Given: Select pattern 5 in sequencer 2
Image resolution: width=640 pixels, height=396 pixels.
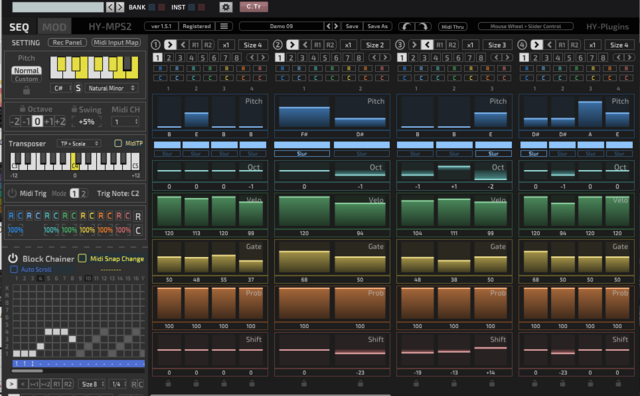Looking at the screenshot, I should coord(325,58).
